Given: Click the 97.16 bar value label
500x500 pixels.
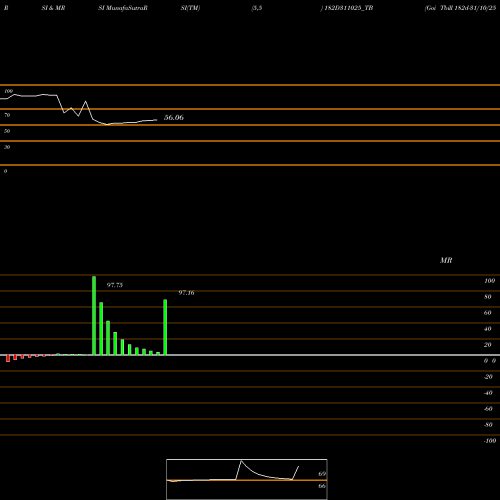Looking at the screenshot, I should tap(186, 293).
